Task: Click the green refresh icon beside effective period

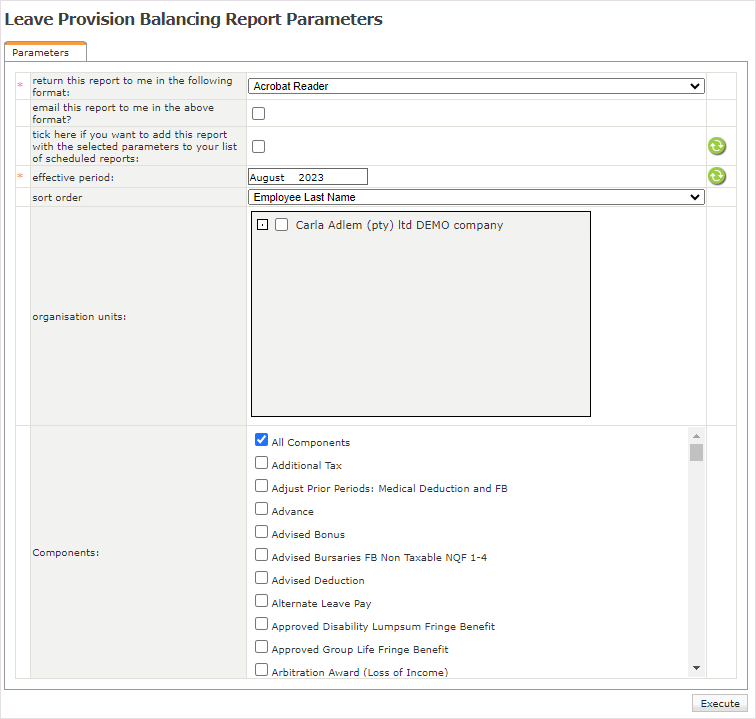Action: click(717, 176)
